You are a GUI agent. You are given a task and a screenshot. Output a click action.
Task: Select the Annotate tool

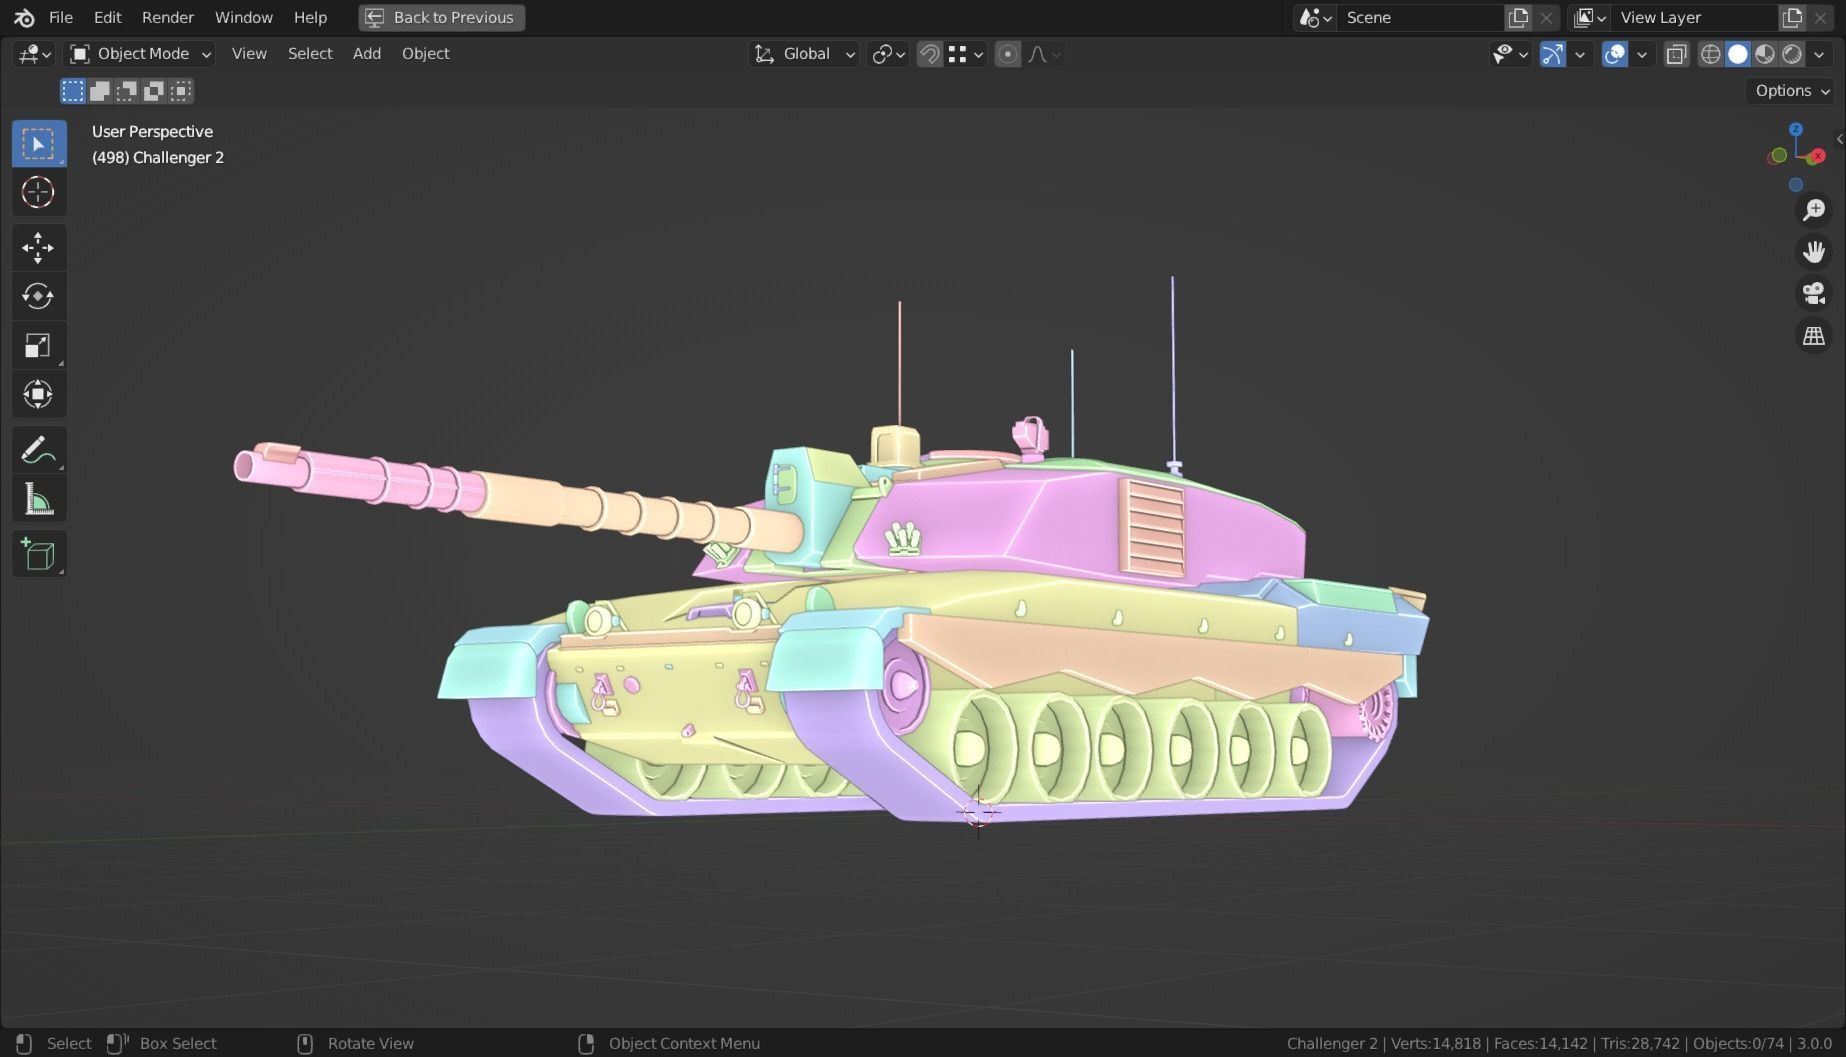(x=38, y=450)
